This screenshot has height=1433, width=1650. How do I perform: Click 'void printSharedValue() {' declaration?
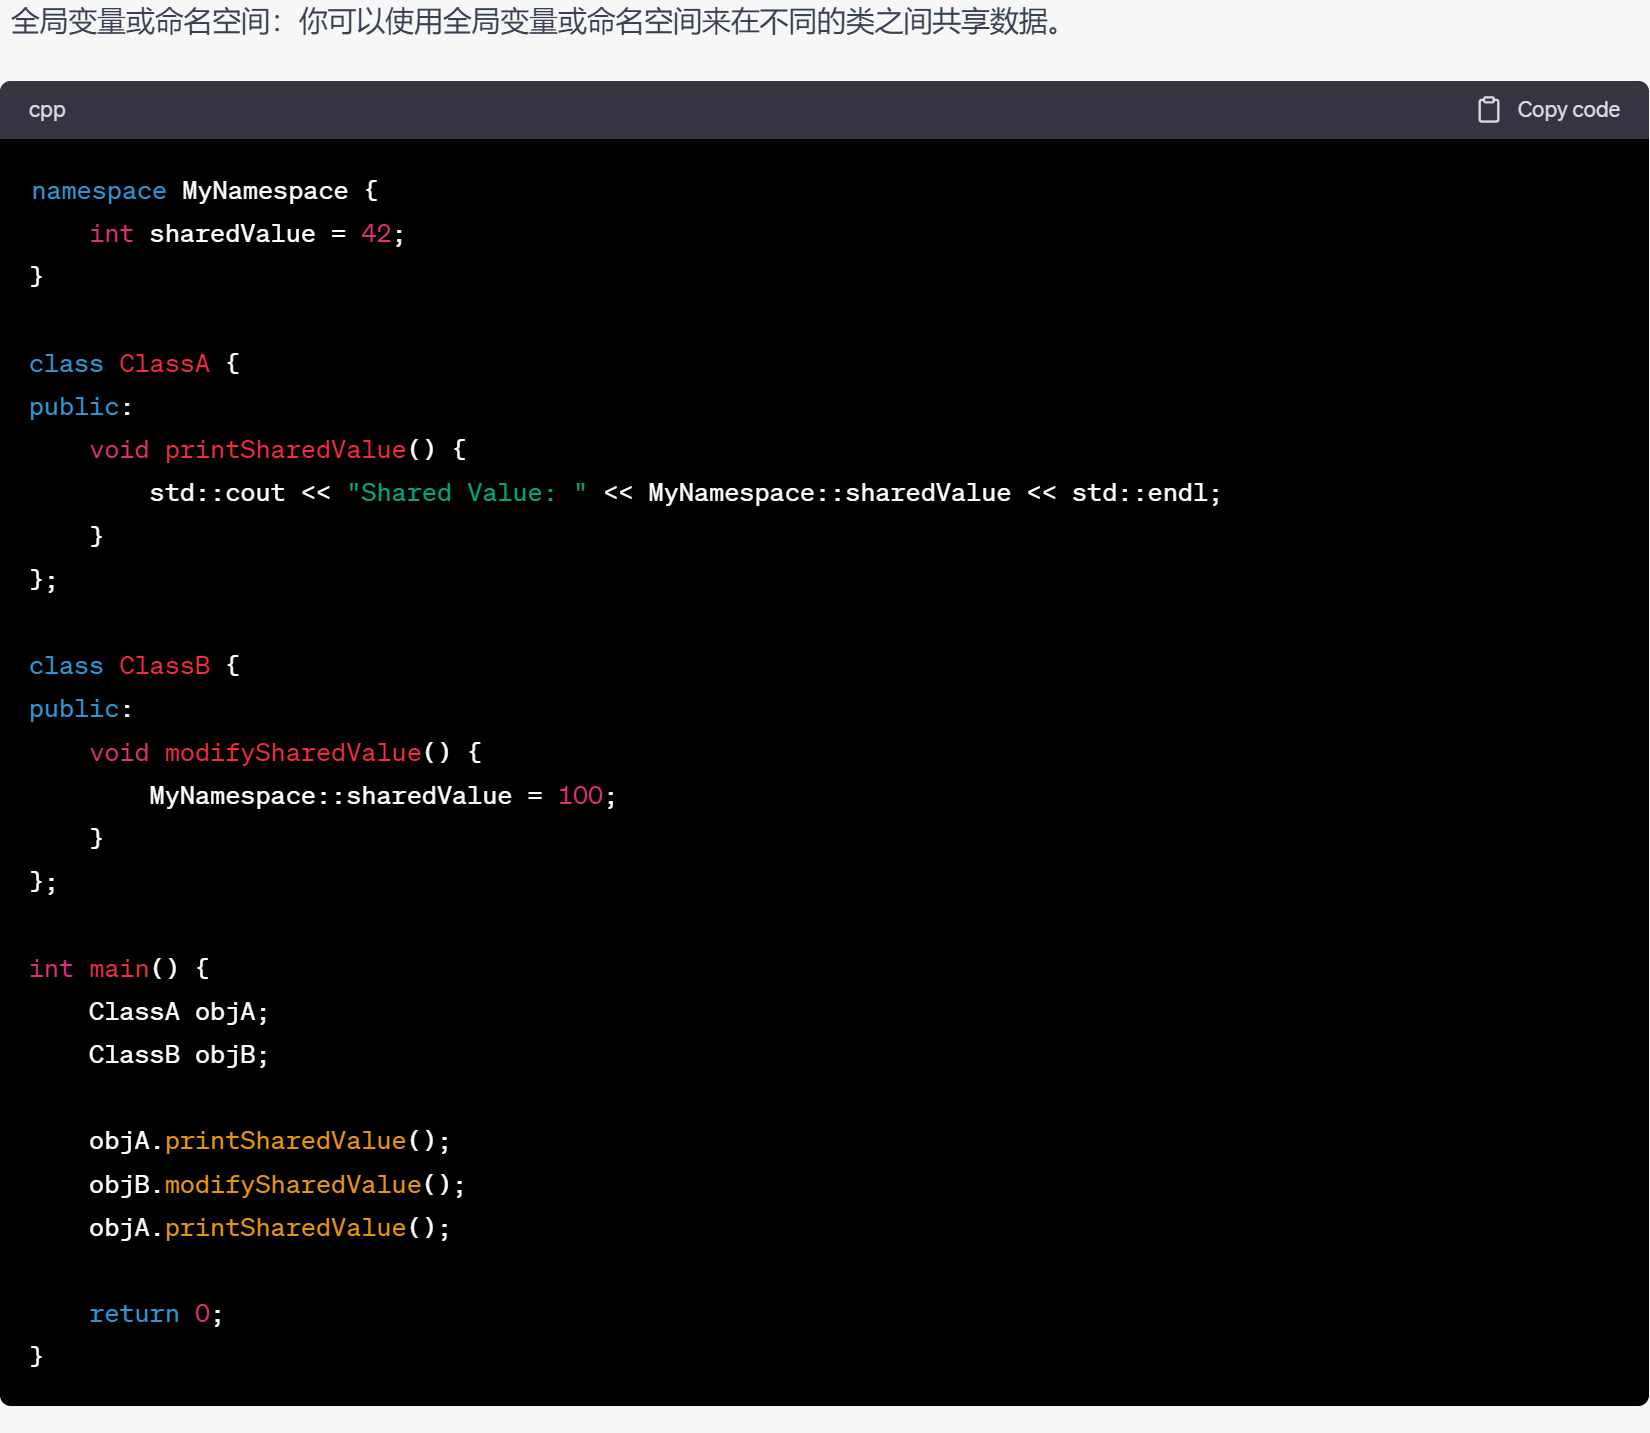point(278,450)
